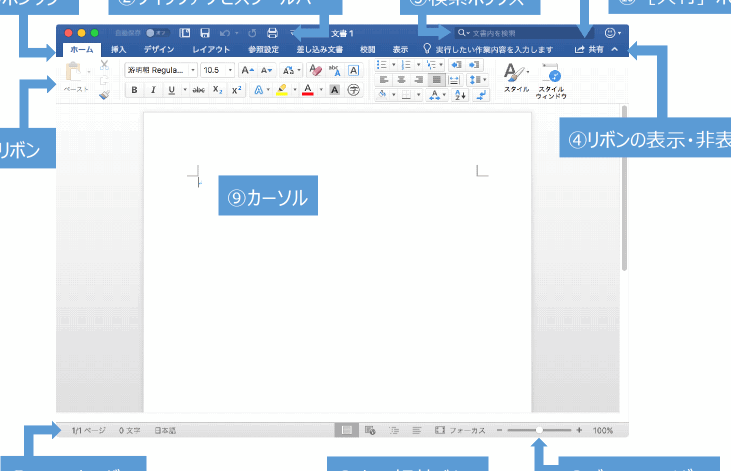731x471 pixels.
Task: Collapse the ribbon with the chevron arrow
Action: click(x=614, y=49)
